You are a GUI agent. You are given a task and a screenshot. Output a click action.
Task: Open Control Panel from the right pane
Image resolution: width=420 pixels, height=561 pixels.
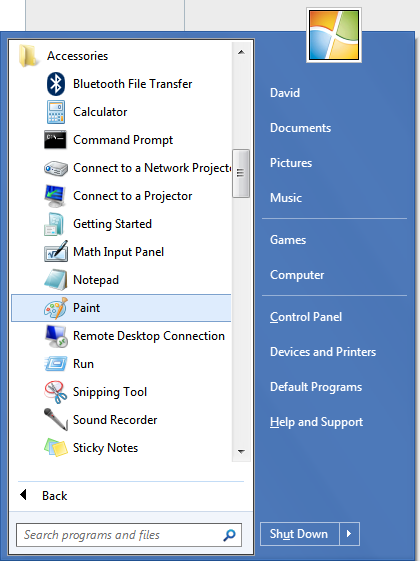306,317
